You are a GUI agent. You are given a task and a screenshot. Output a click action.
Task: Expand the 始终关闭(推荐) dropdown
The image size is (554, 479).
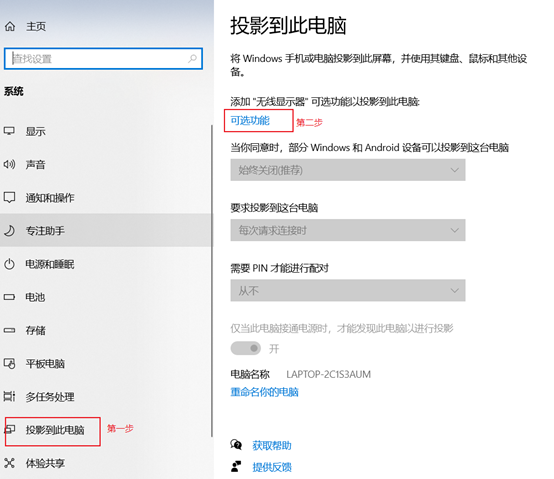(x=348, y=170)
